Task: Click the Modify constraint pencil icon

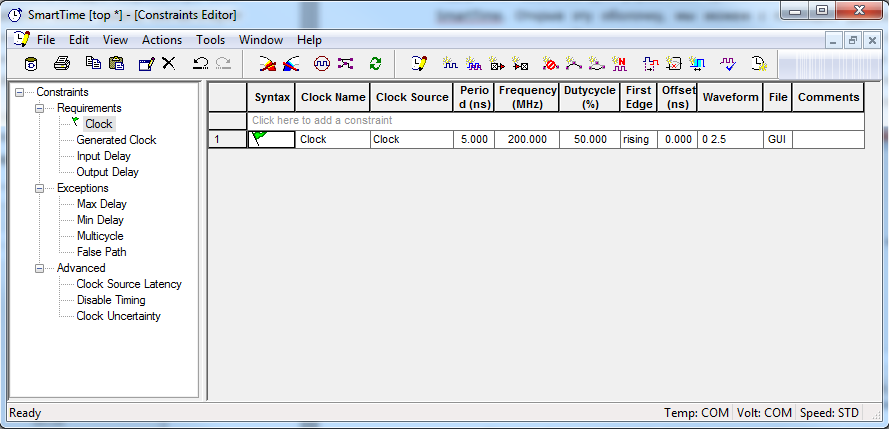Action: pos(147,63)
